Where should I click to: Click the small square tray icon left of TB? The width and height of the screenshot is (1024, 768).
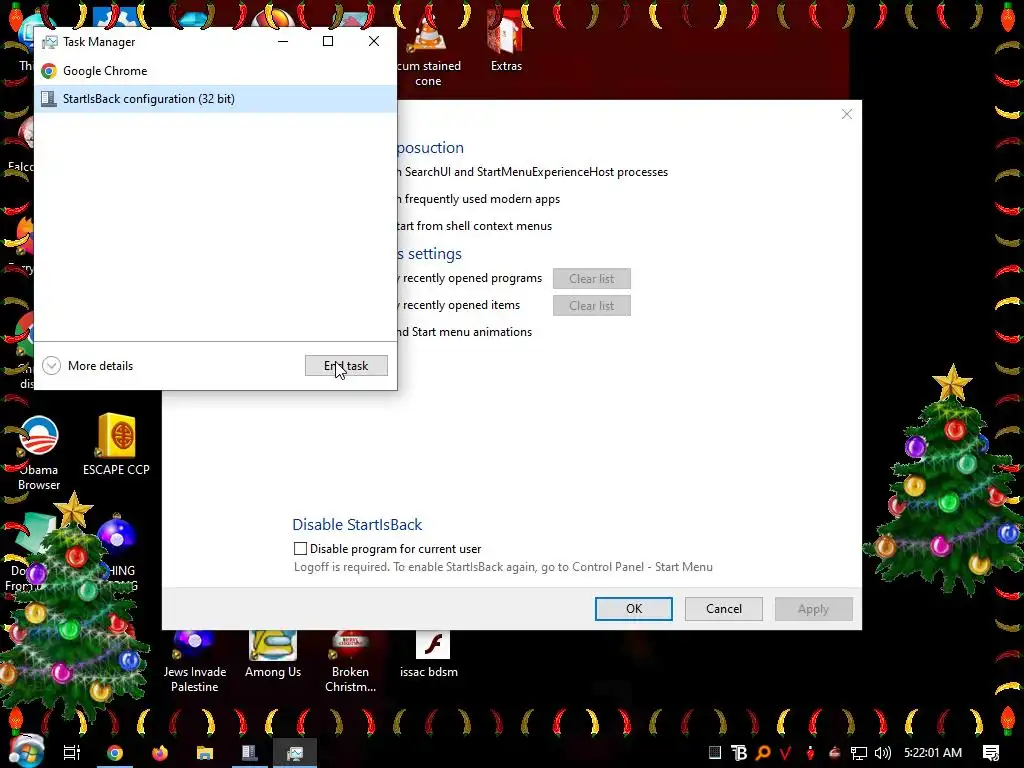point(715,752)
